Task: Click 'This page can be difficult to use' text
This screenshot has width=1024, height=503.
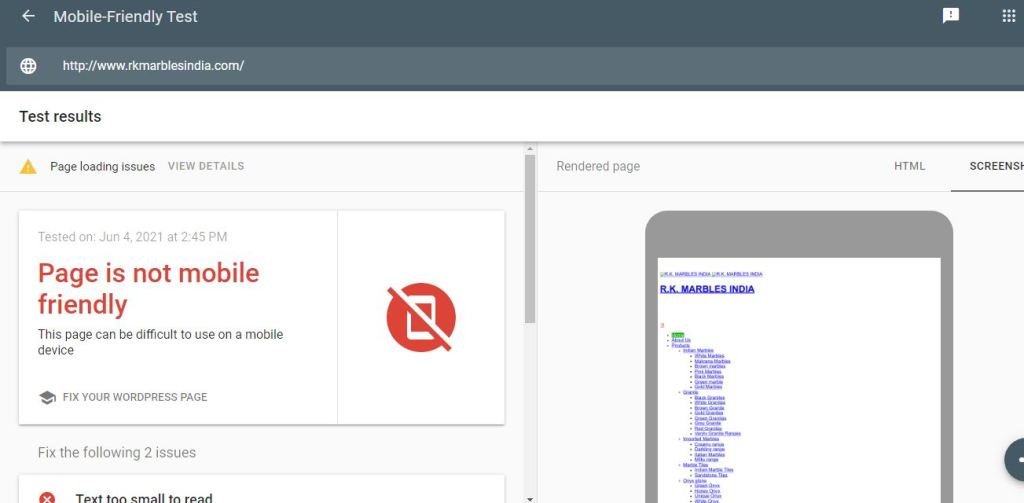Action: click(161, 342)
